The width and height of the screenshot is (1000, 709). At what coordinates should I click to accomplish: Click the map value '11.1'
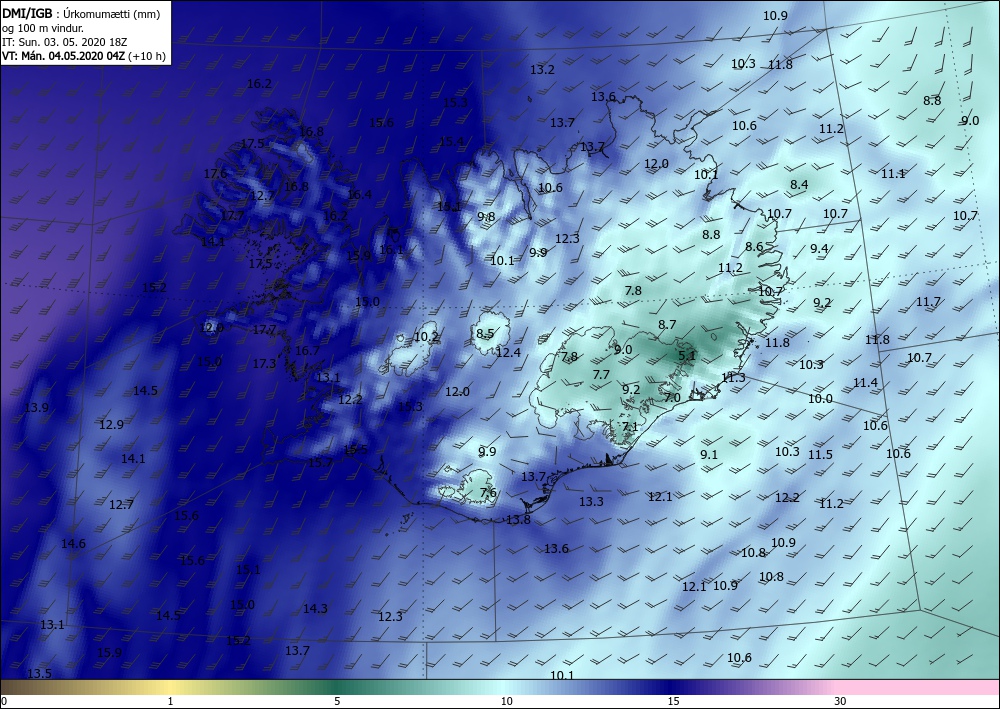pyautogui.click(x=893, y=173)
